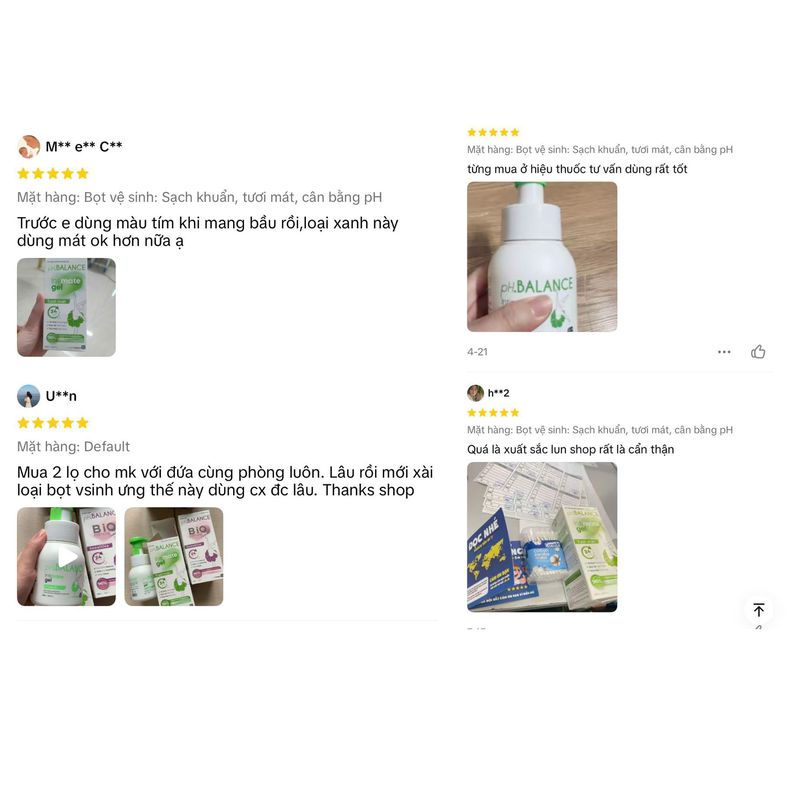
Task: Click the five-star rating under U**n
Action: (x=53, y=422)
